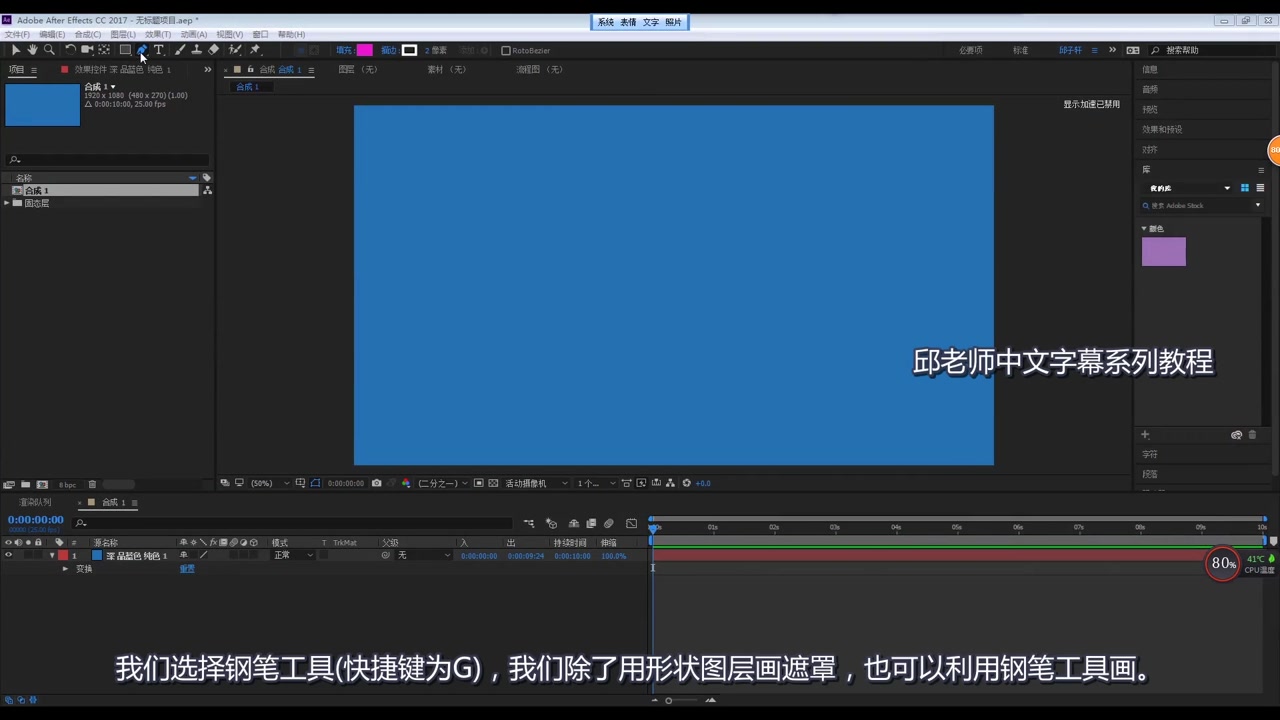Click the new folder icon in Project panel
The width and height of the screenshot is (1280, 720).
[x=25, y=485]
